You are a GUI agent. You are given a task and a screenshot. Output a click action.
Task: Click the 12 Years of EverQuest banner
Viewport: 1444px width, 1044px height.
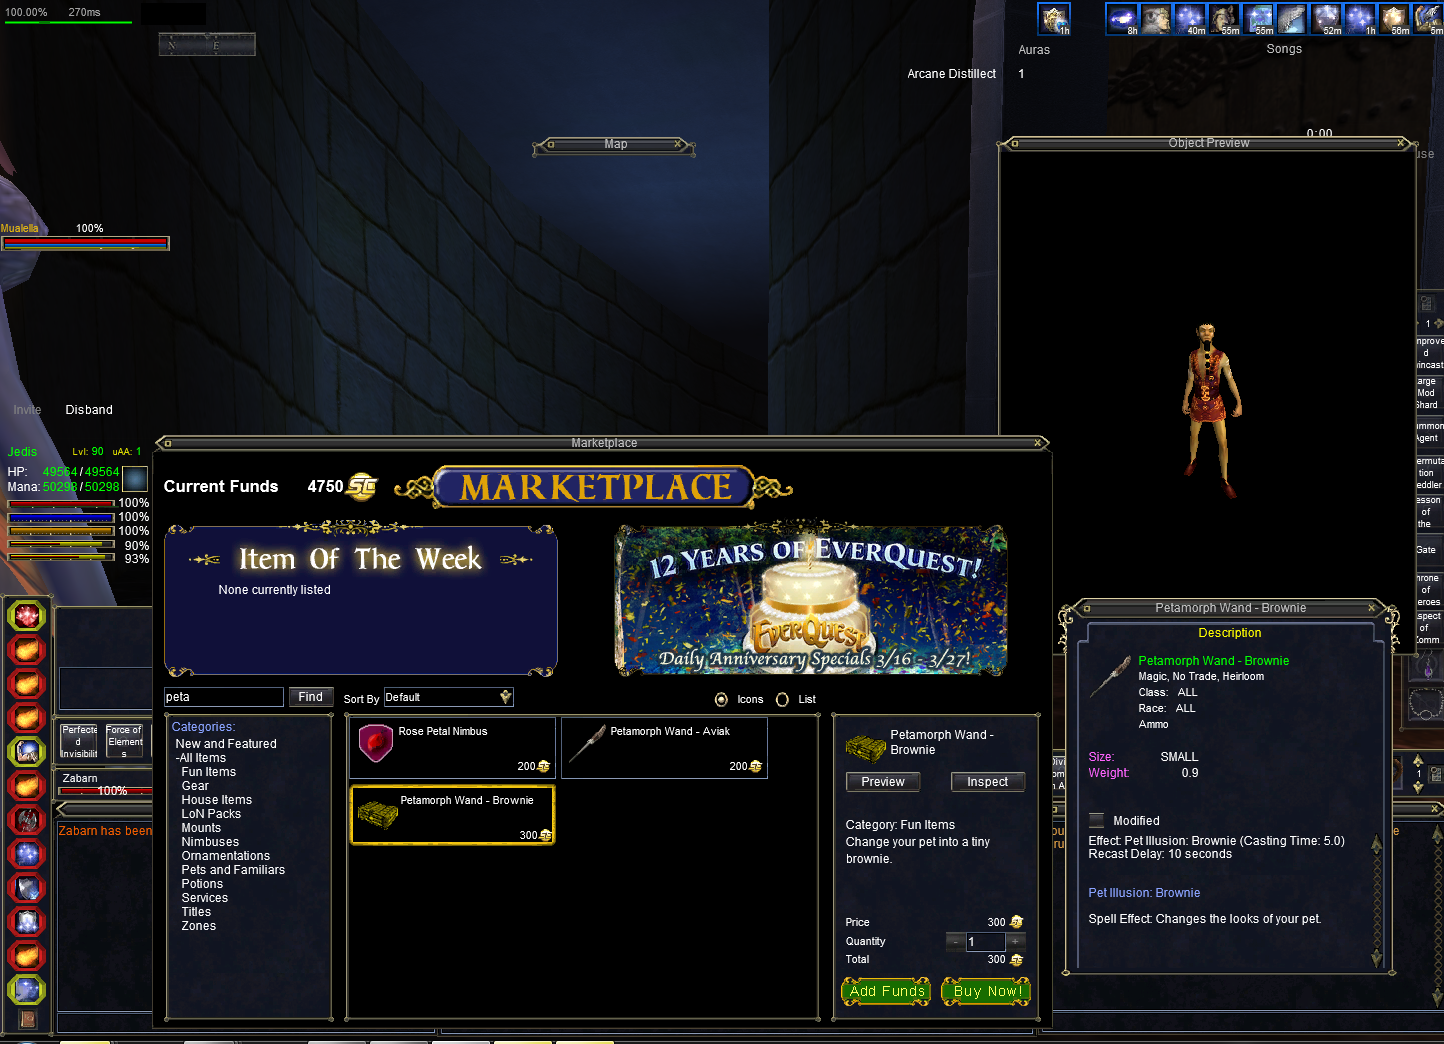tap(811, 599)
